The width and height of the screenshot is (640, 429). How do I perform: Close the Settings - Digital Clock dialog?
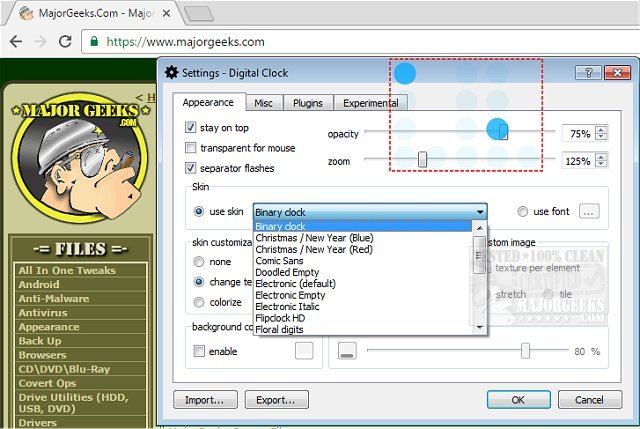[618, 73]
